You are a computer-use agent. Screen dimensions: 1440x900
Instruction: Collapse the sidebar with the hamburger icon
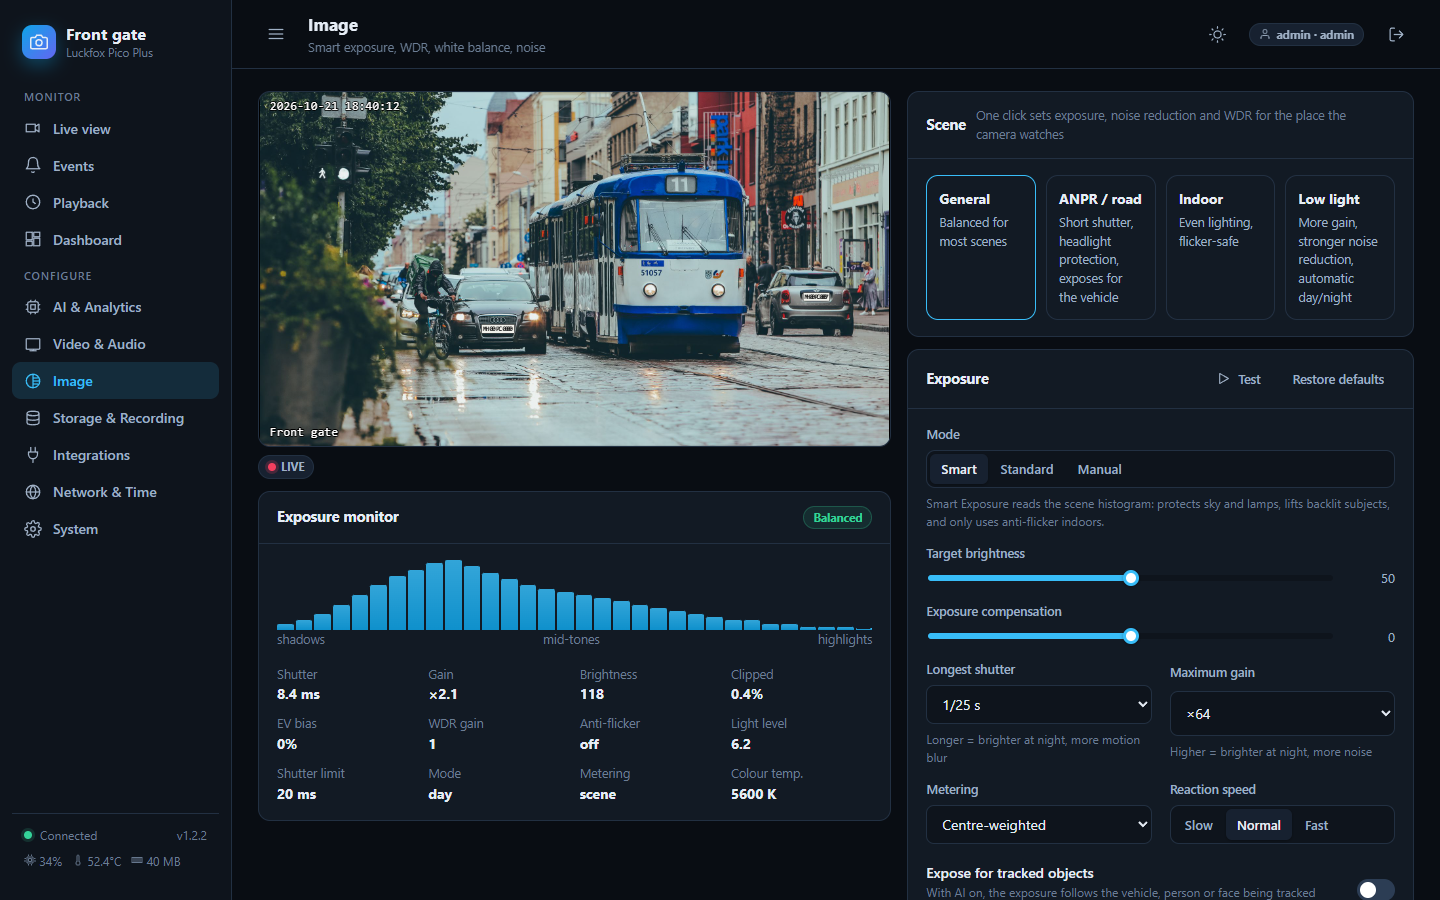pos(276,34)
